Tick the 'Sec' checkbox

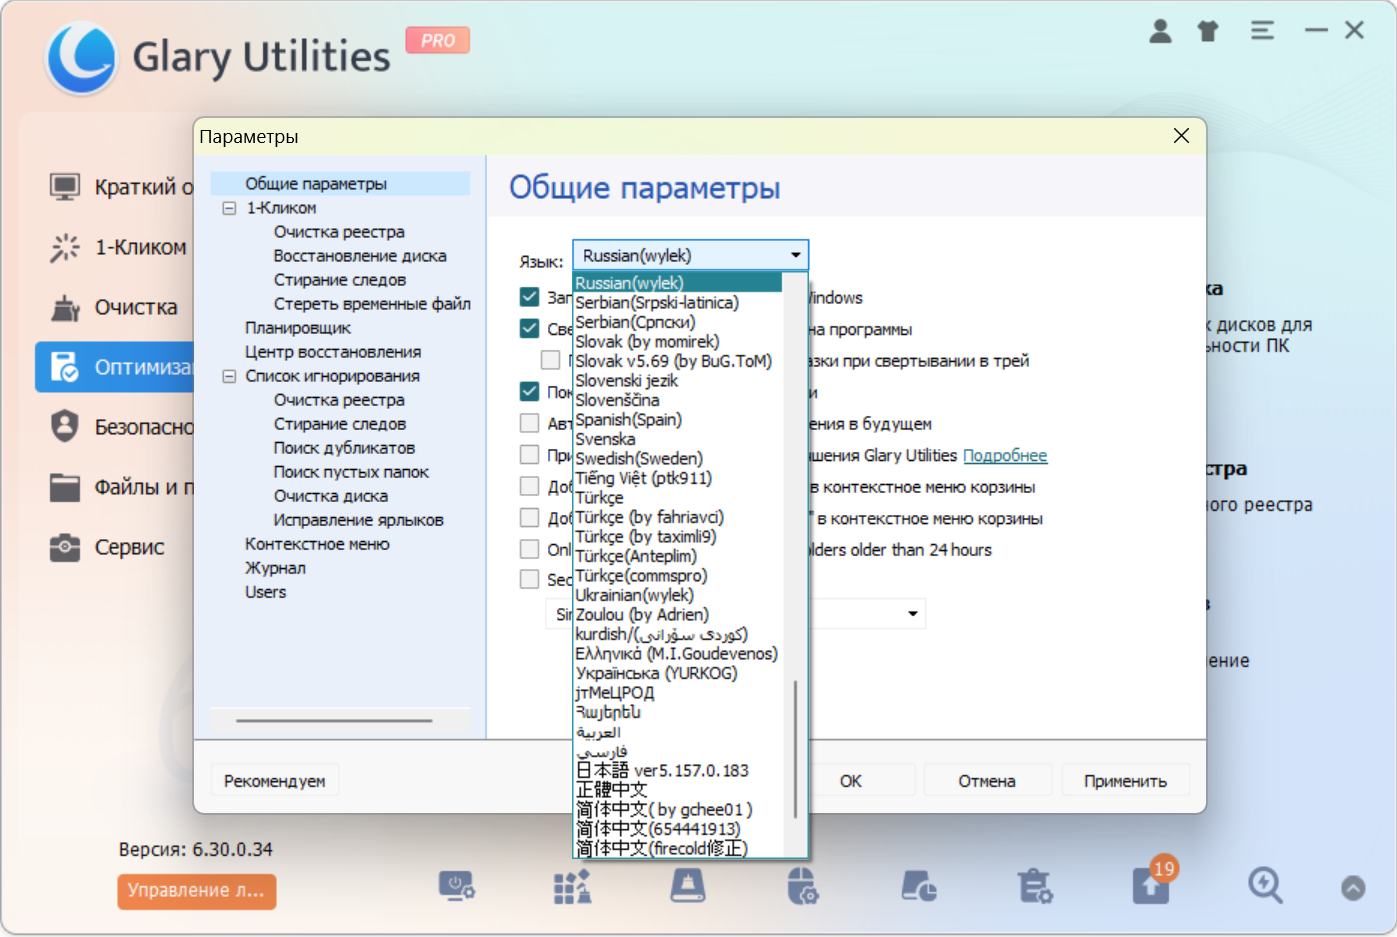coord(530,579)
